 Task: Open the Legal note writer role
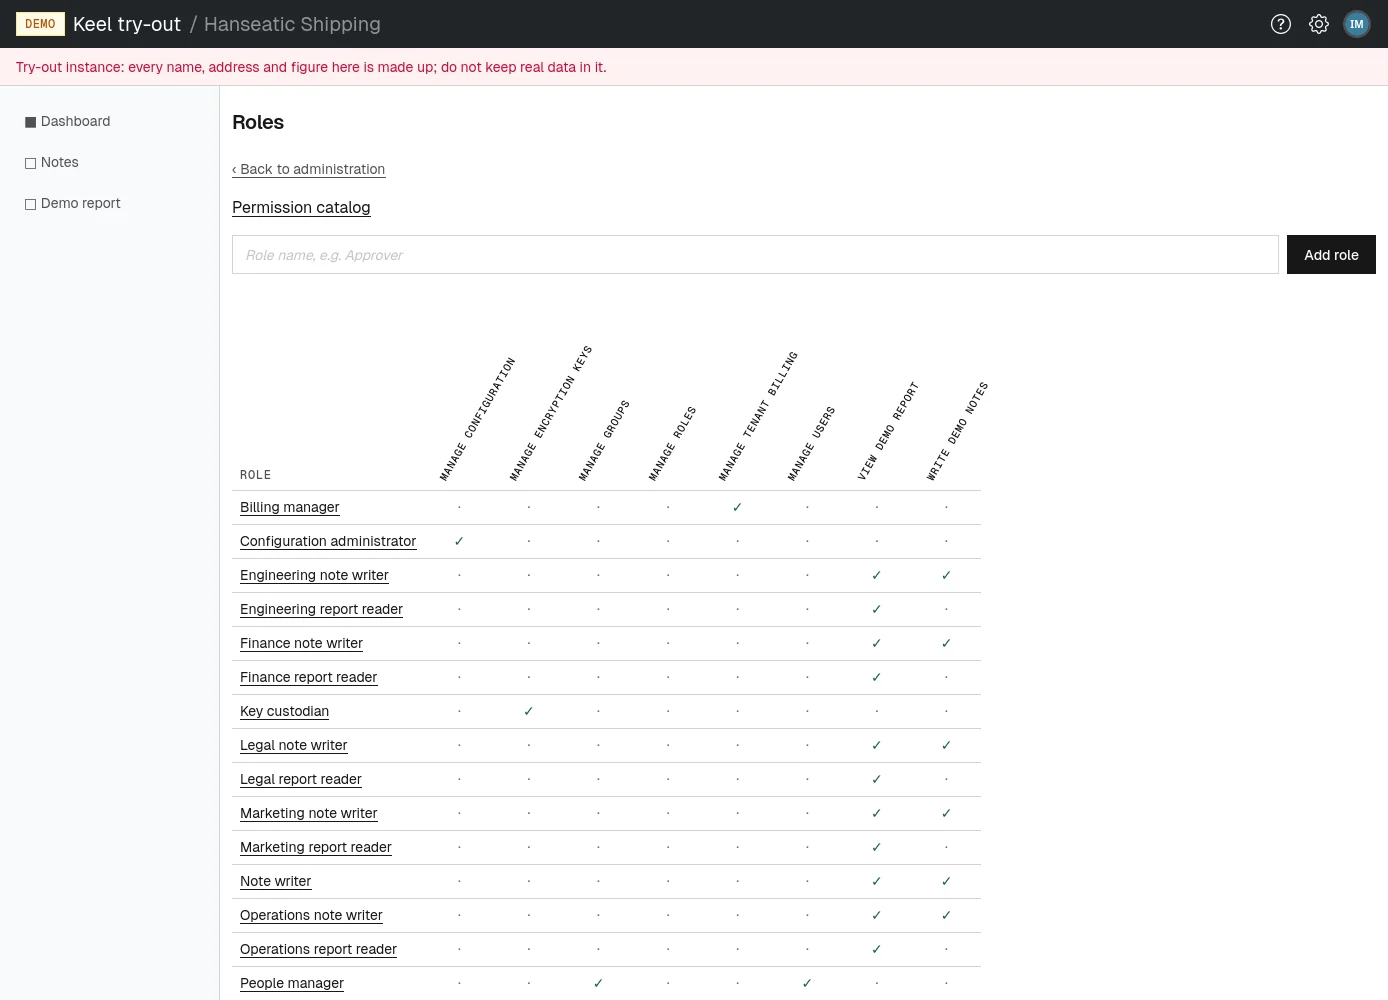click(293, 745)
